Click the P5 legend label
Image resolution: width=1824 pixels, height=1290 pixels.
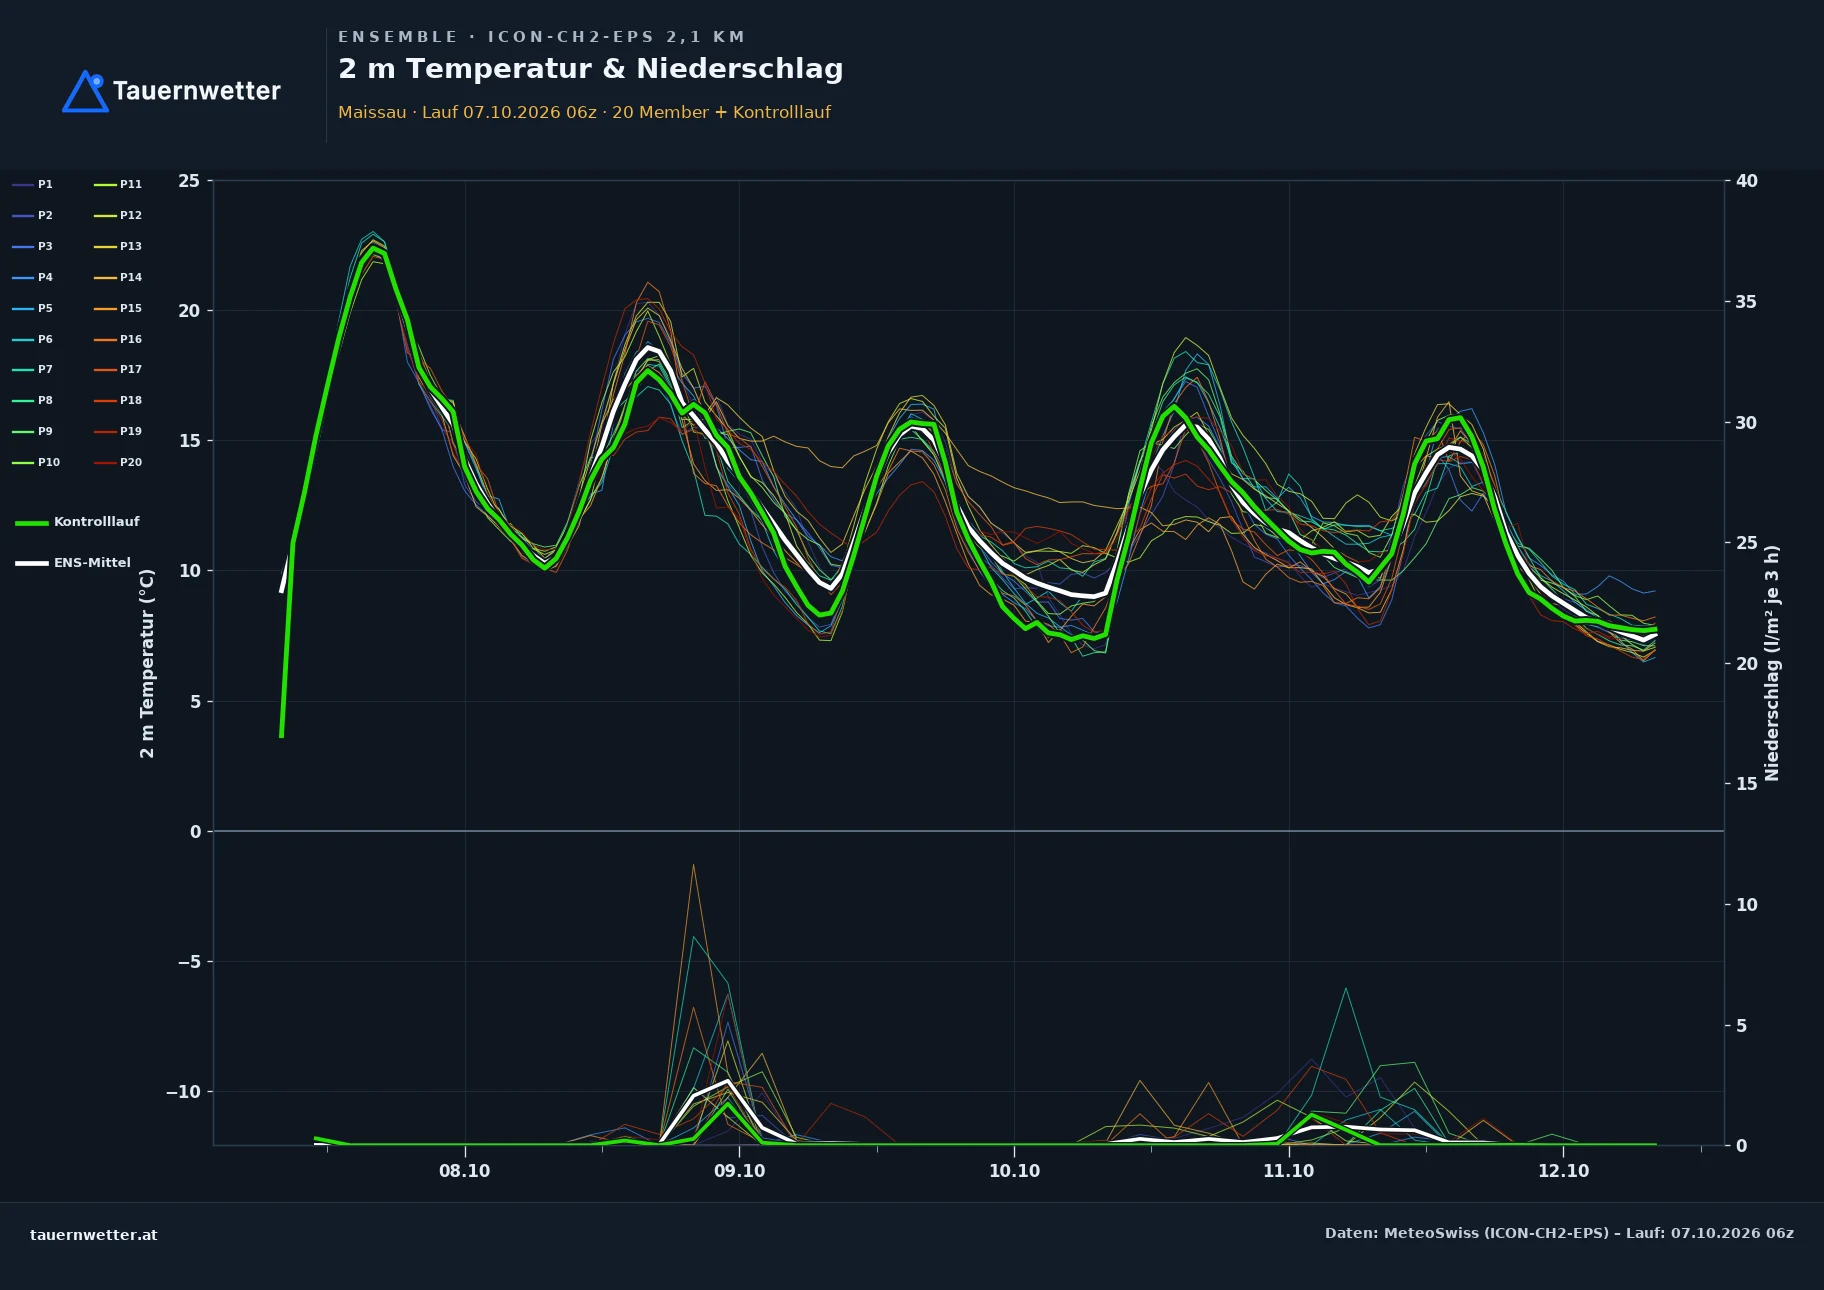[x=33, y=308]
